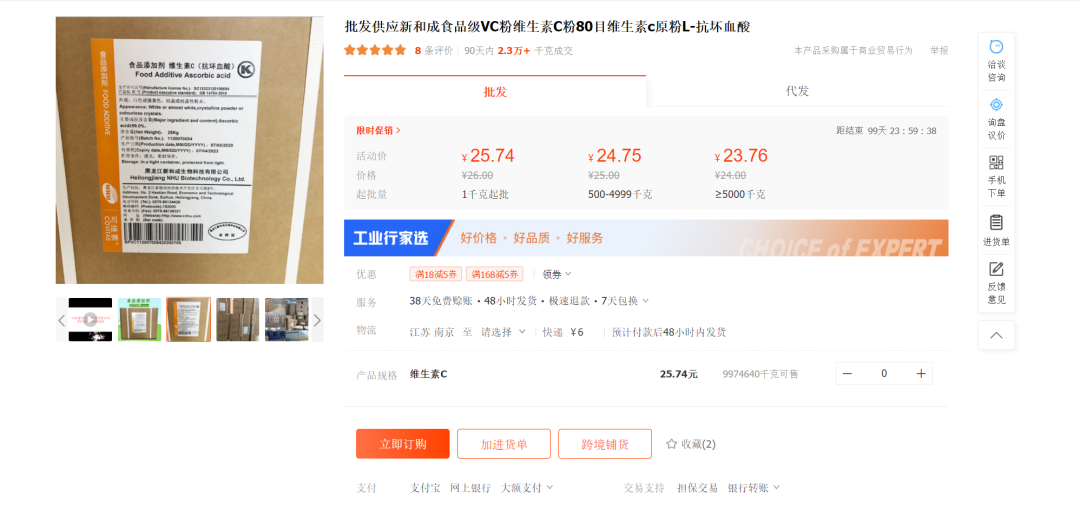Increase quantity with the plus button
Screen dimensions: 1080x517
[921, 374]
